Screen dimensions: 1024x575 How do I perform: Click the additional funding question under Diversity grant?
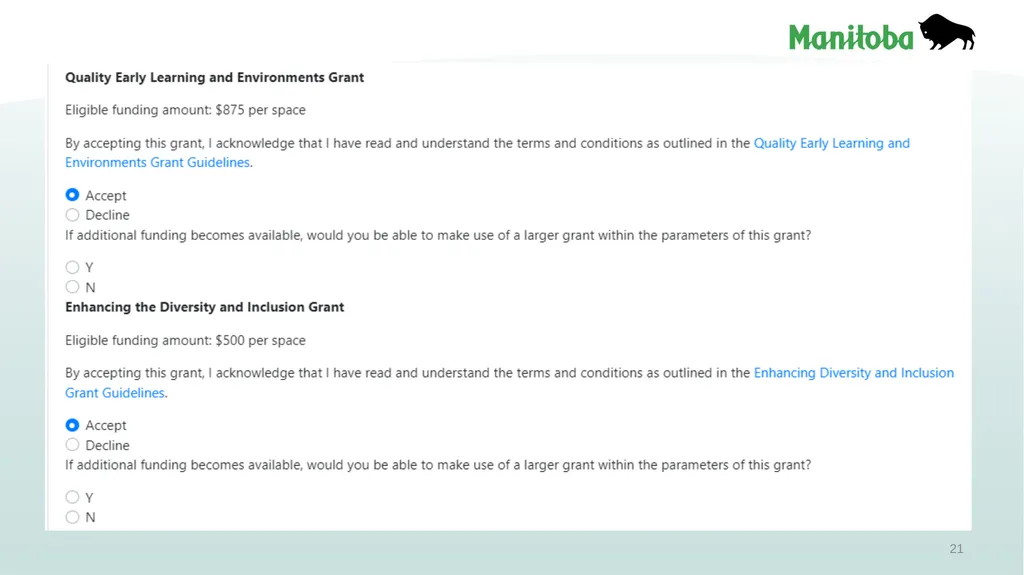click(438, 465)
